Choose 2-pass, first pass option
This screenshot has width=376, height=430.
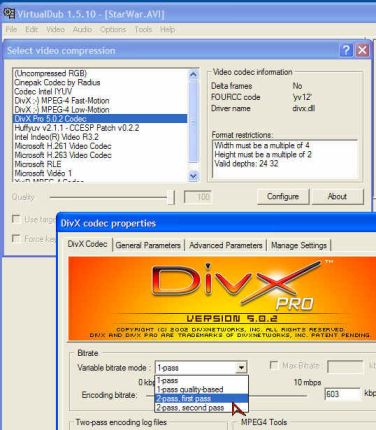[201, 398]
